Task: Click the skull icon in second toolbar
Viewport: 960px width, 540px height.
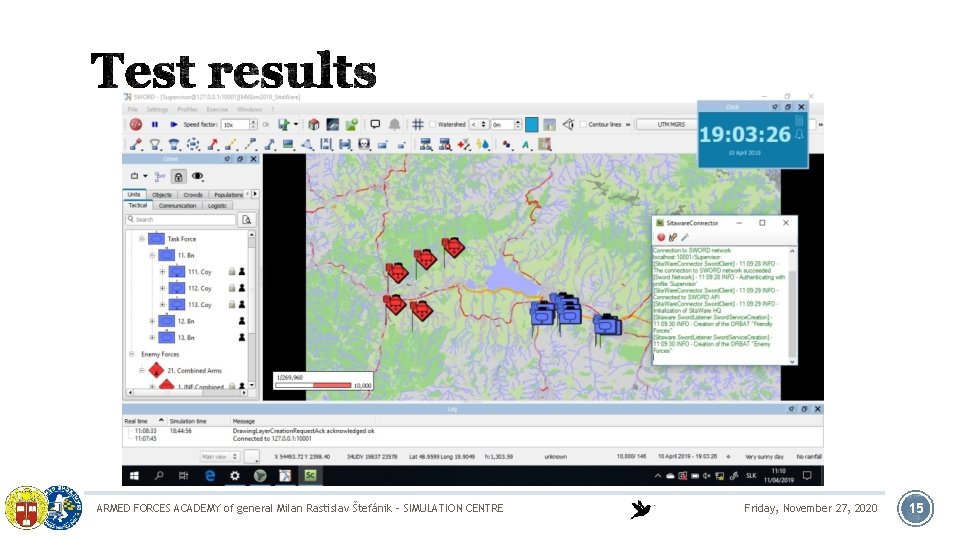Action: pyautogui.click(x=364, y=144)
